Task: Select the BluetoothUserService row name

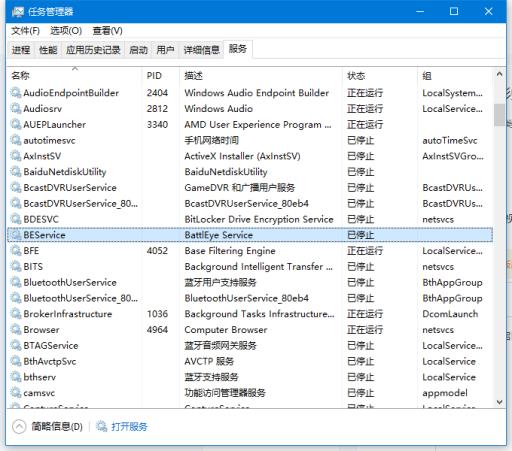Action: (x=70, y=282)
